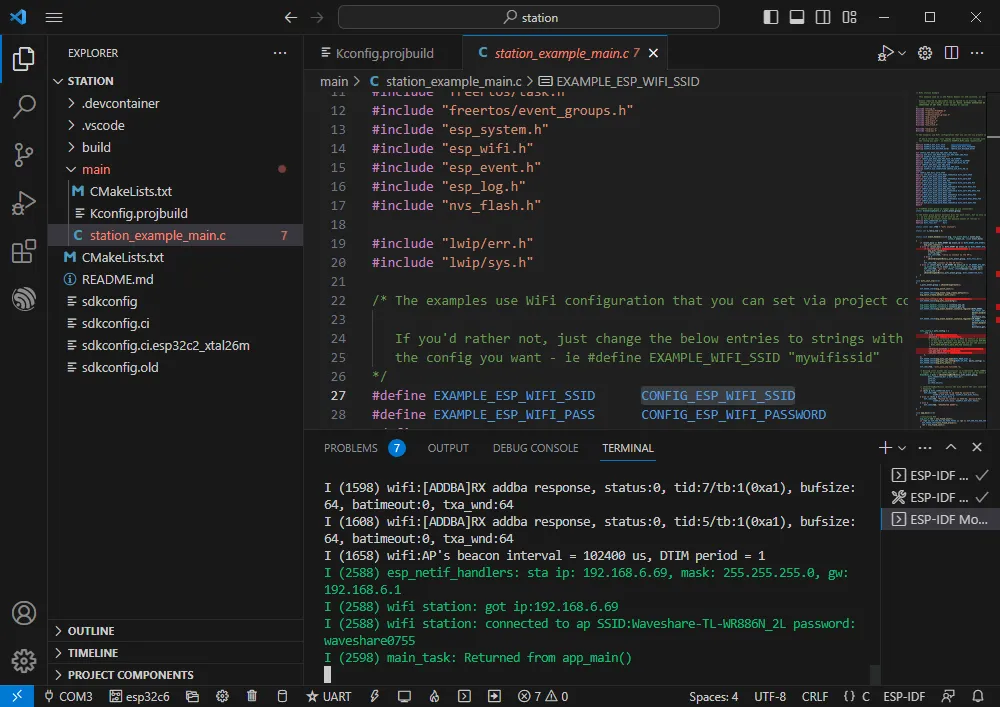Toggle secondary side bar layout button

pos(823,17)
